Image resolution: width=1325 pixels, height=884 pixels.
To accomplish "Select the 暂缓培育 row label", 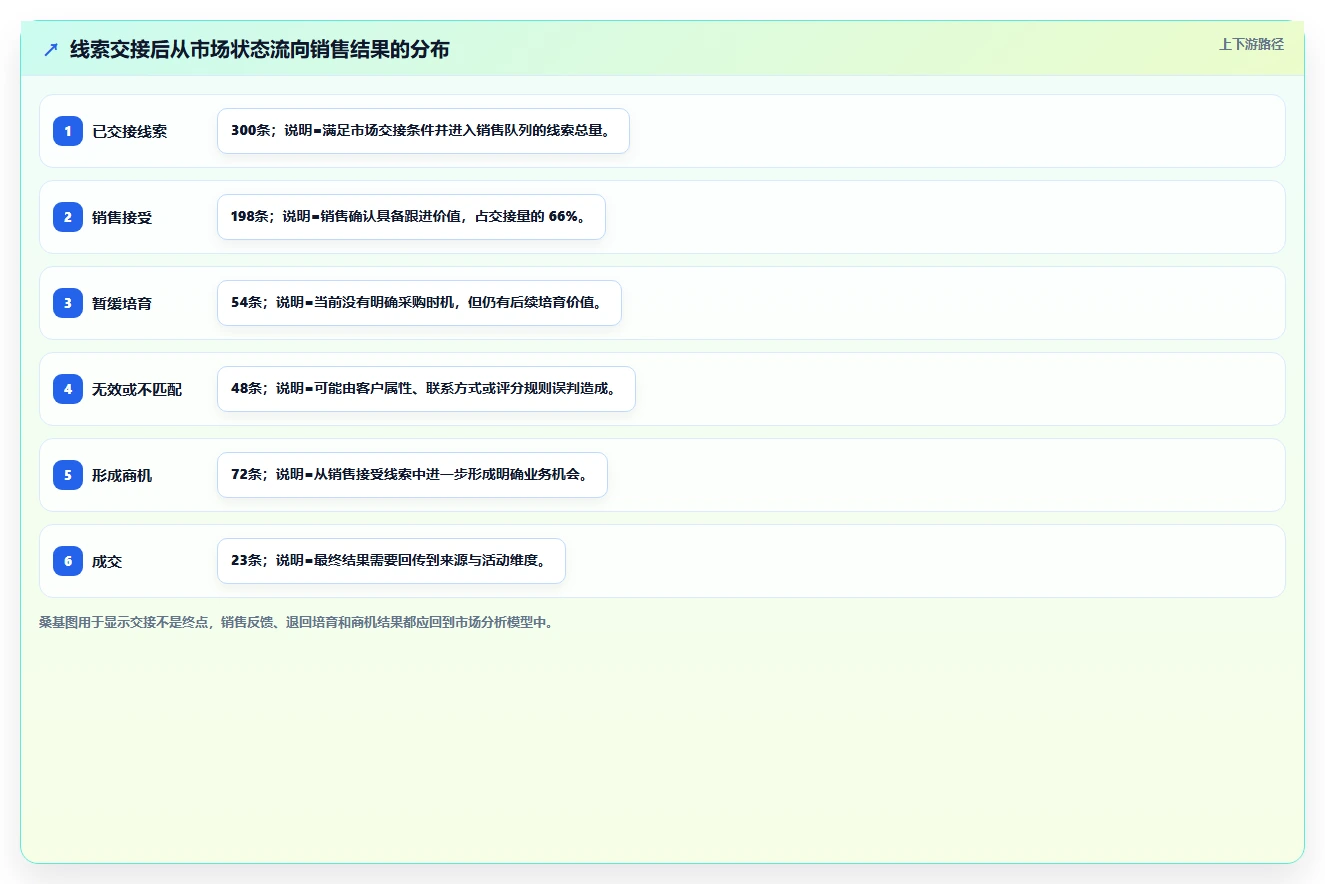I will click(x=122, y=303).
